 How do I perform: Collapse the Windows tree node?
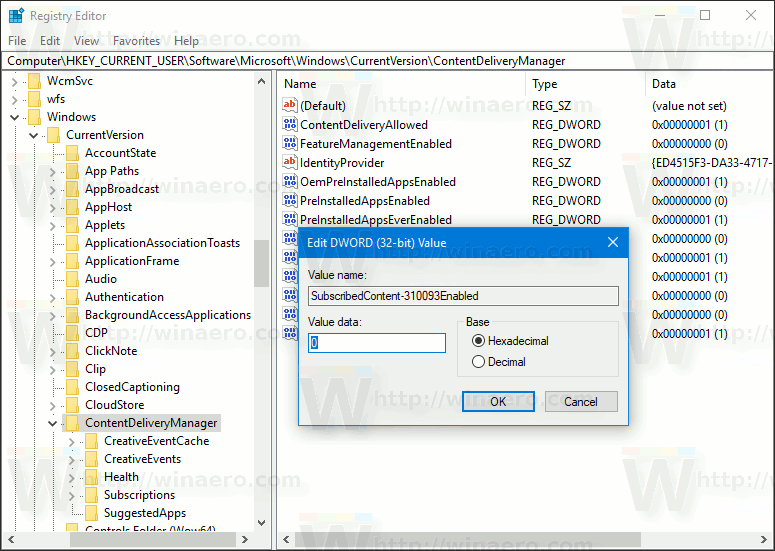coord(14,117)
